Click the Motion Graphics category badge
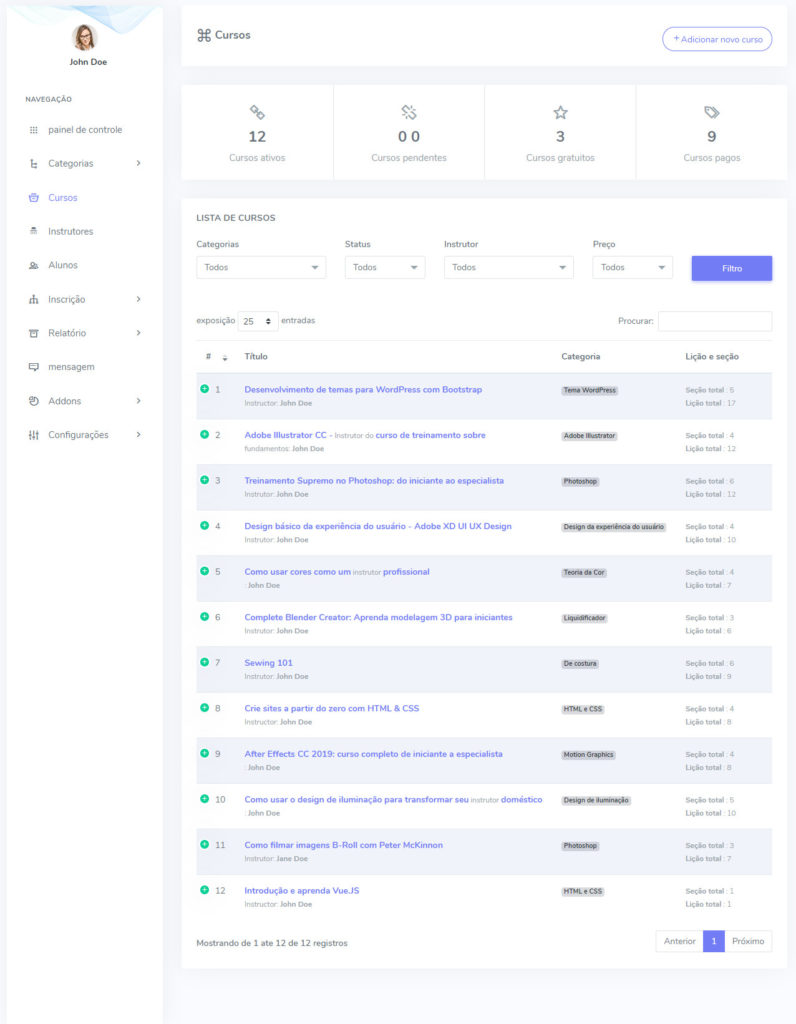Image resolution: width=796 pixels, height=1024 pixels. coord(588,755)
